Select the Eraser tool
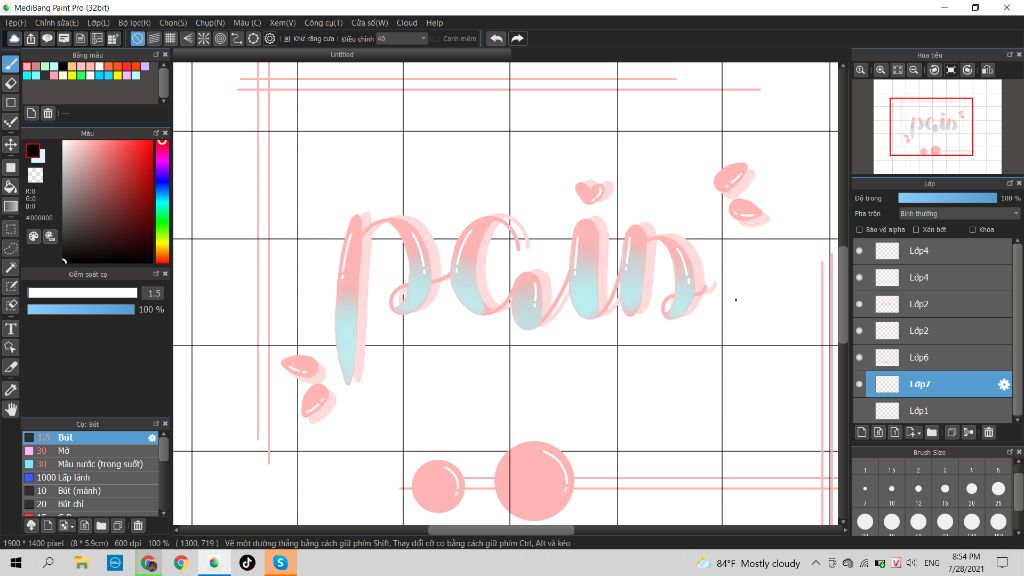The height and width of the screenshot is (576, 1024). (x=10, y=83)
